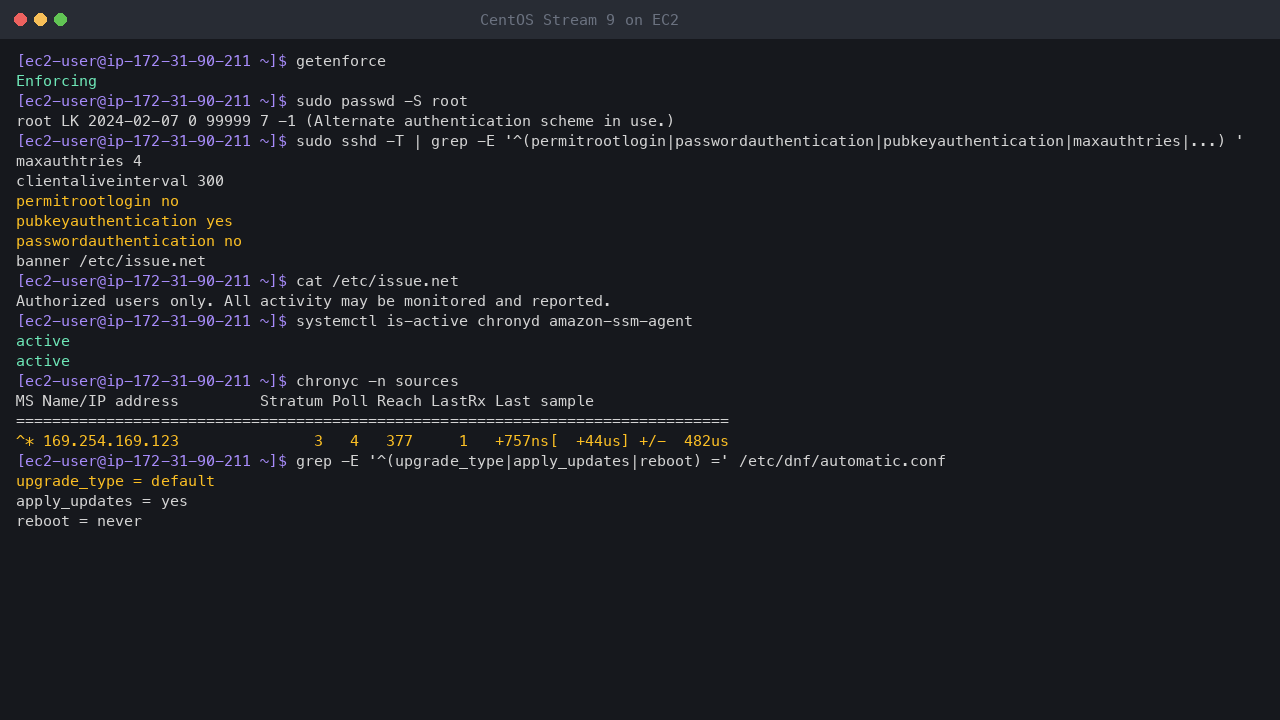Screen dimensions: 1280x720
Task: Click the "cat /etc/issue.net" command
Action: coord(377,281)
